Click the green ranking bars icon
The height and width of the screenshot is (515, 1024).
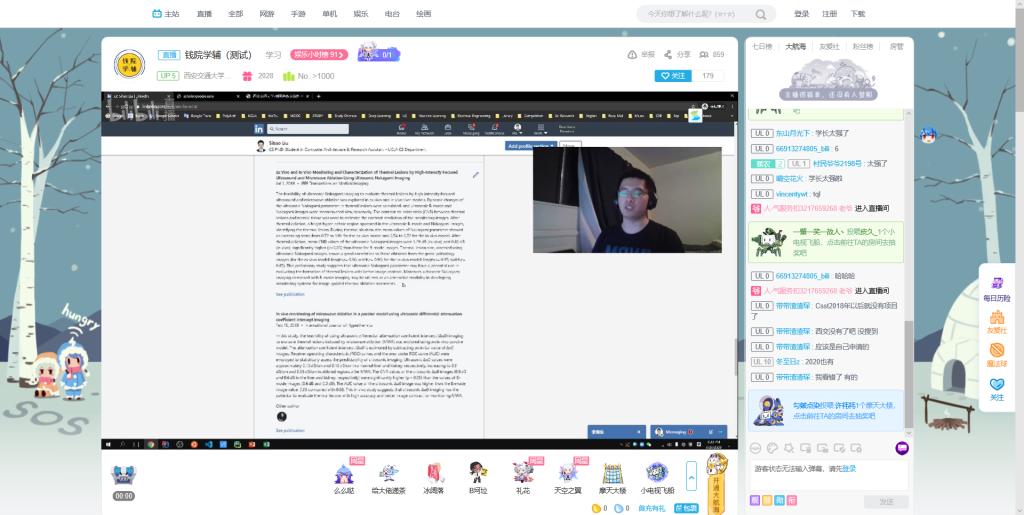[289, 76]
